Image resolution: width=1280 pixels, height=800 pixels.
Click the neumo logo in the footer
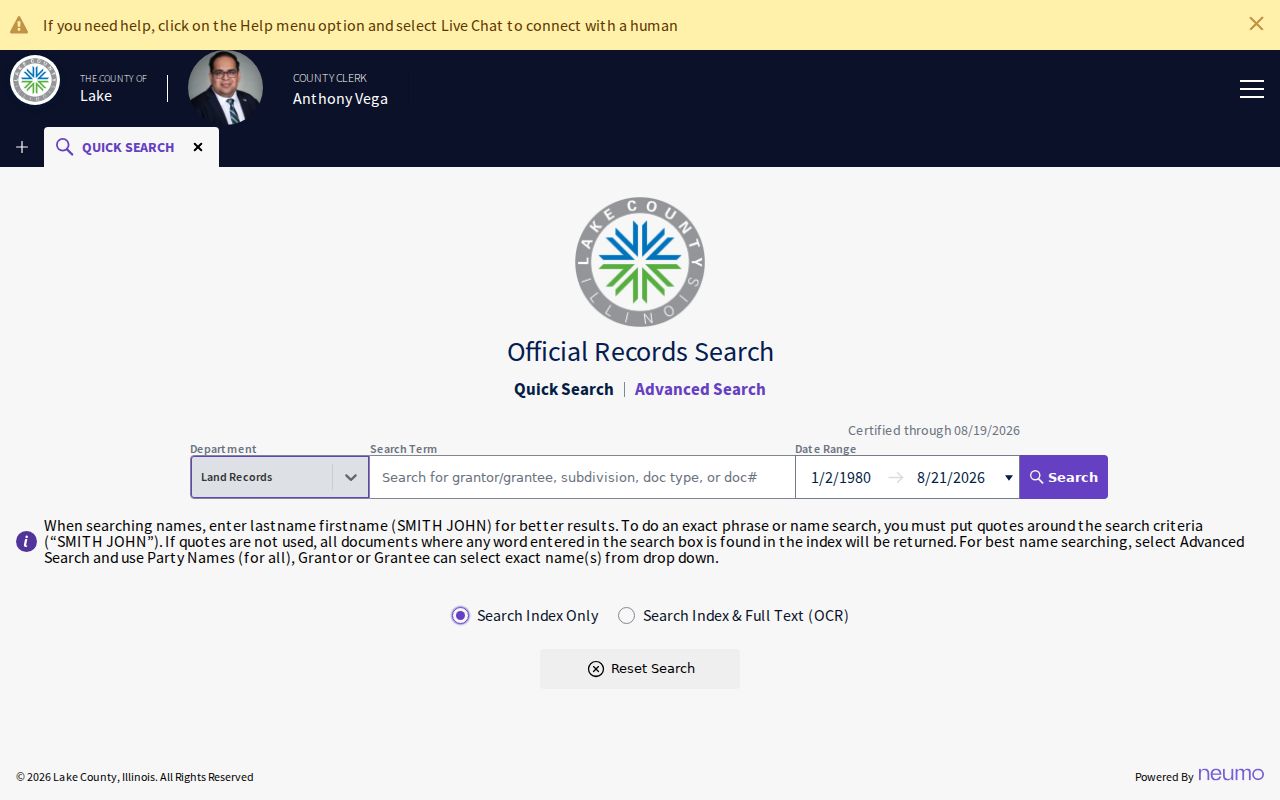(x=1231, y=774)
